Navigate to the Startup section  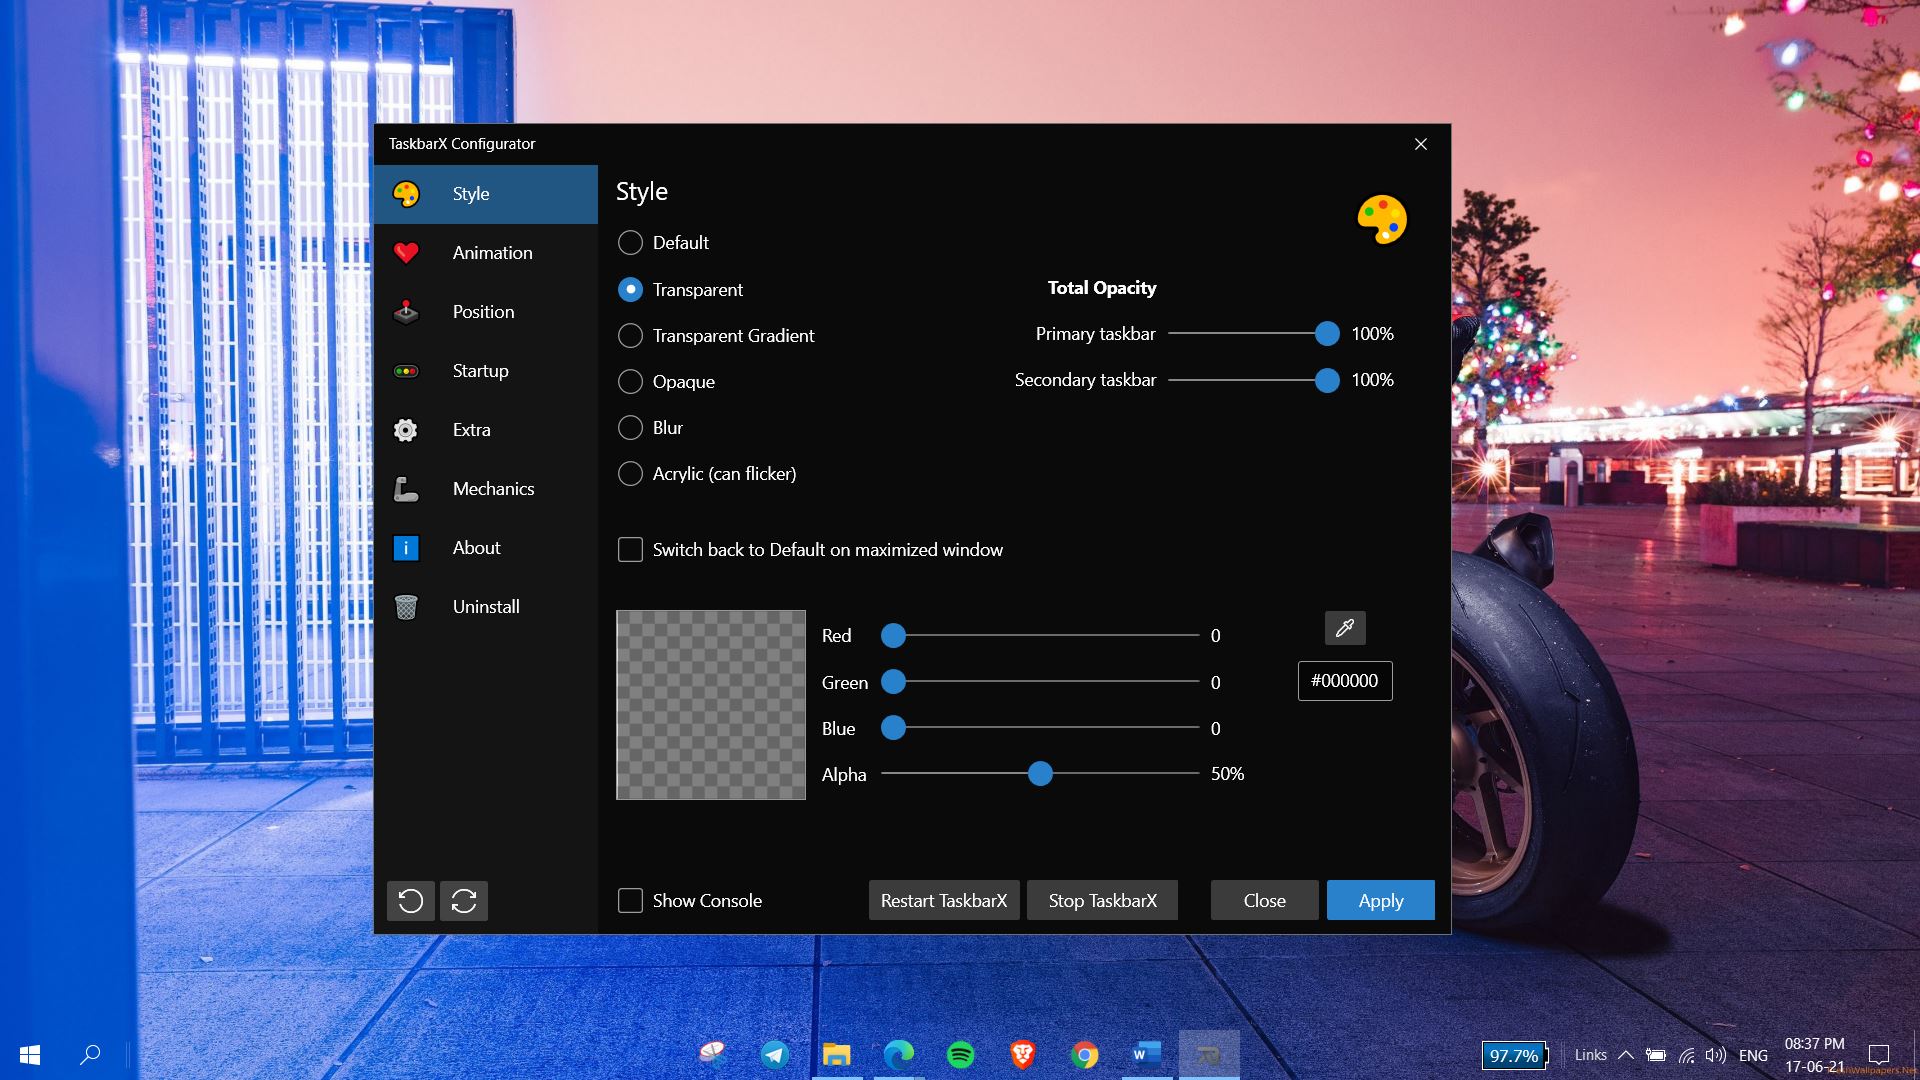point(479,369)
